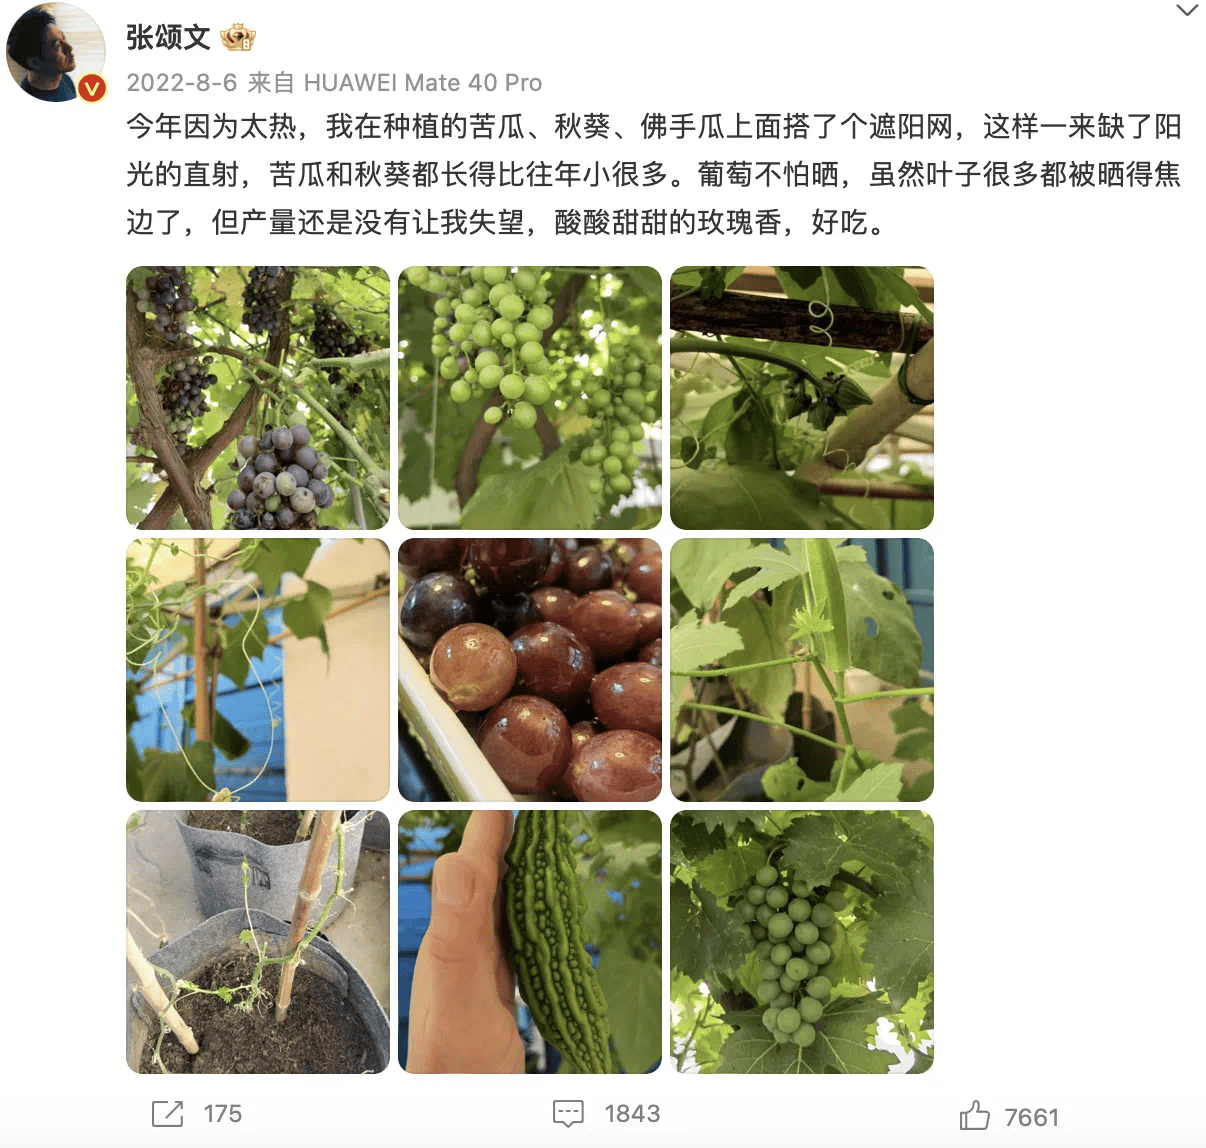Click the crown membership badge icon
Screen dimensions: 1206x1148
point(238,38)
